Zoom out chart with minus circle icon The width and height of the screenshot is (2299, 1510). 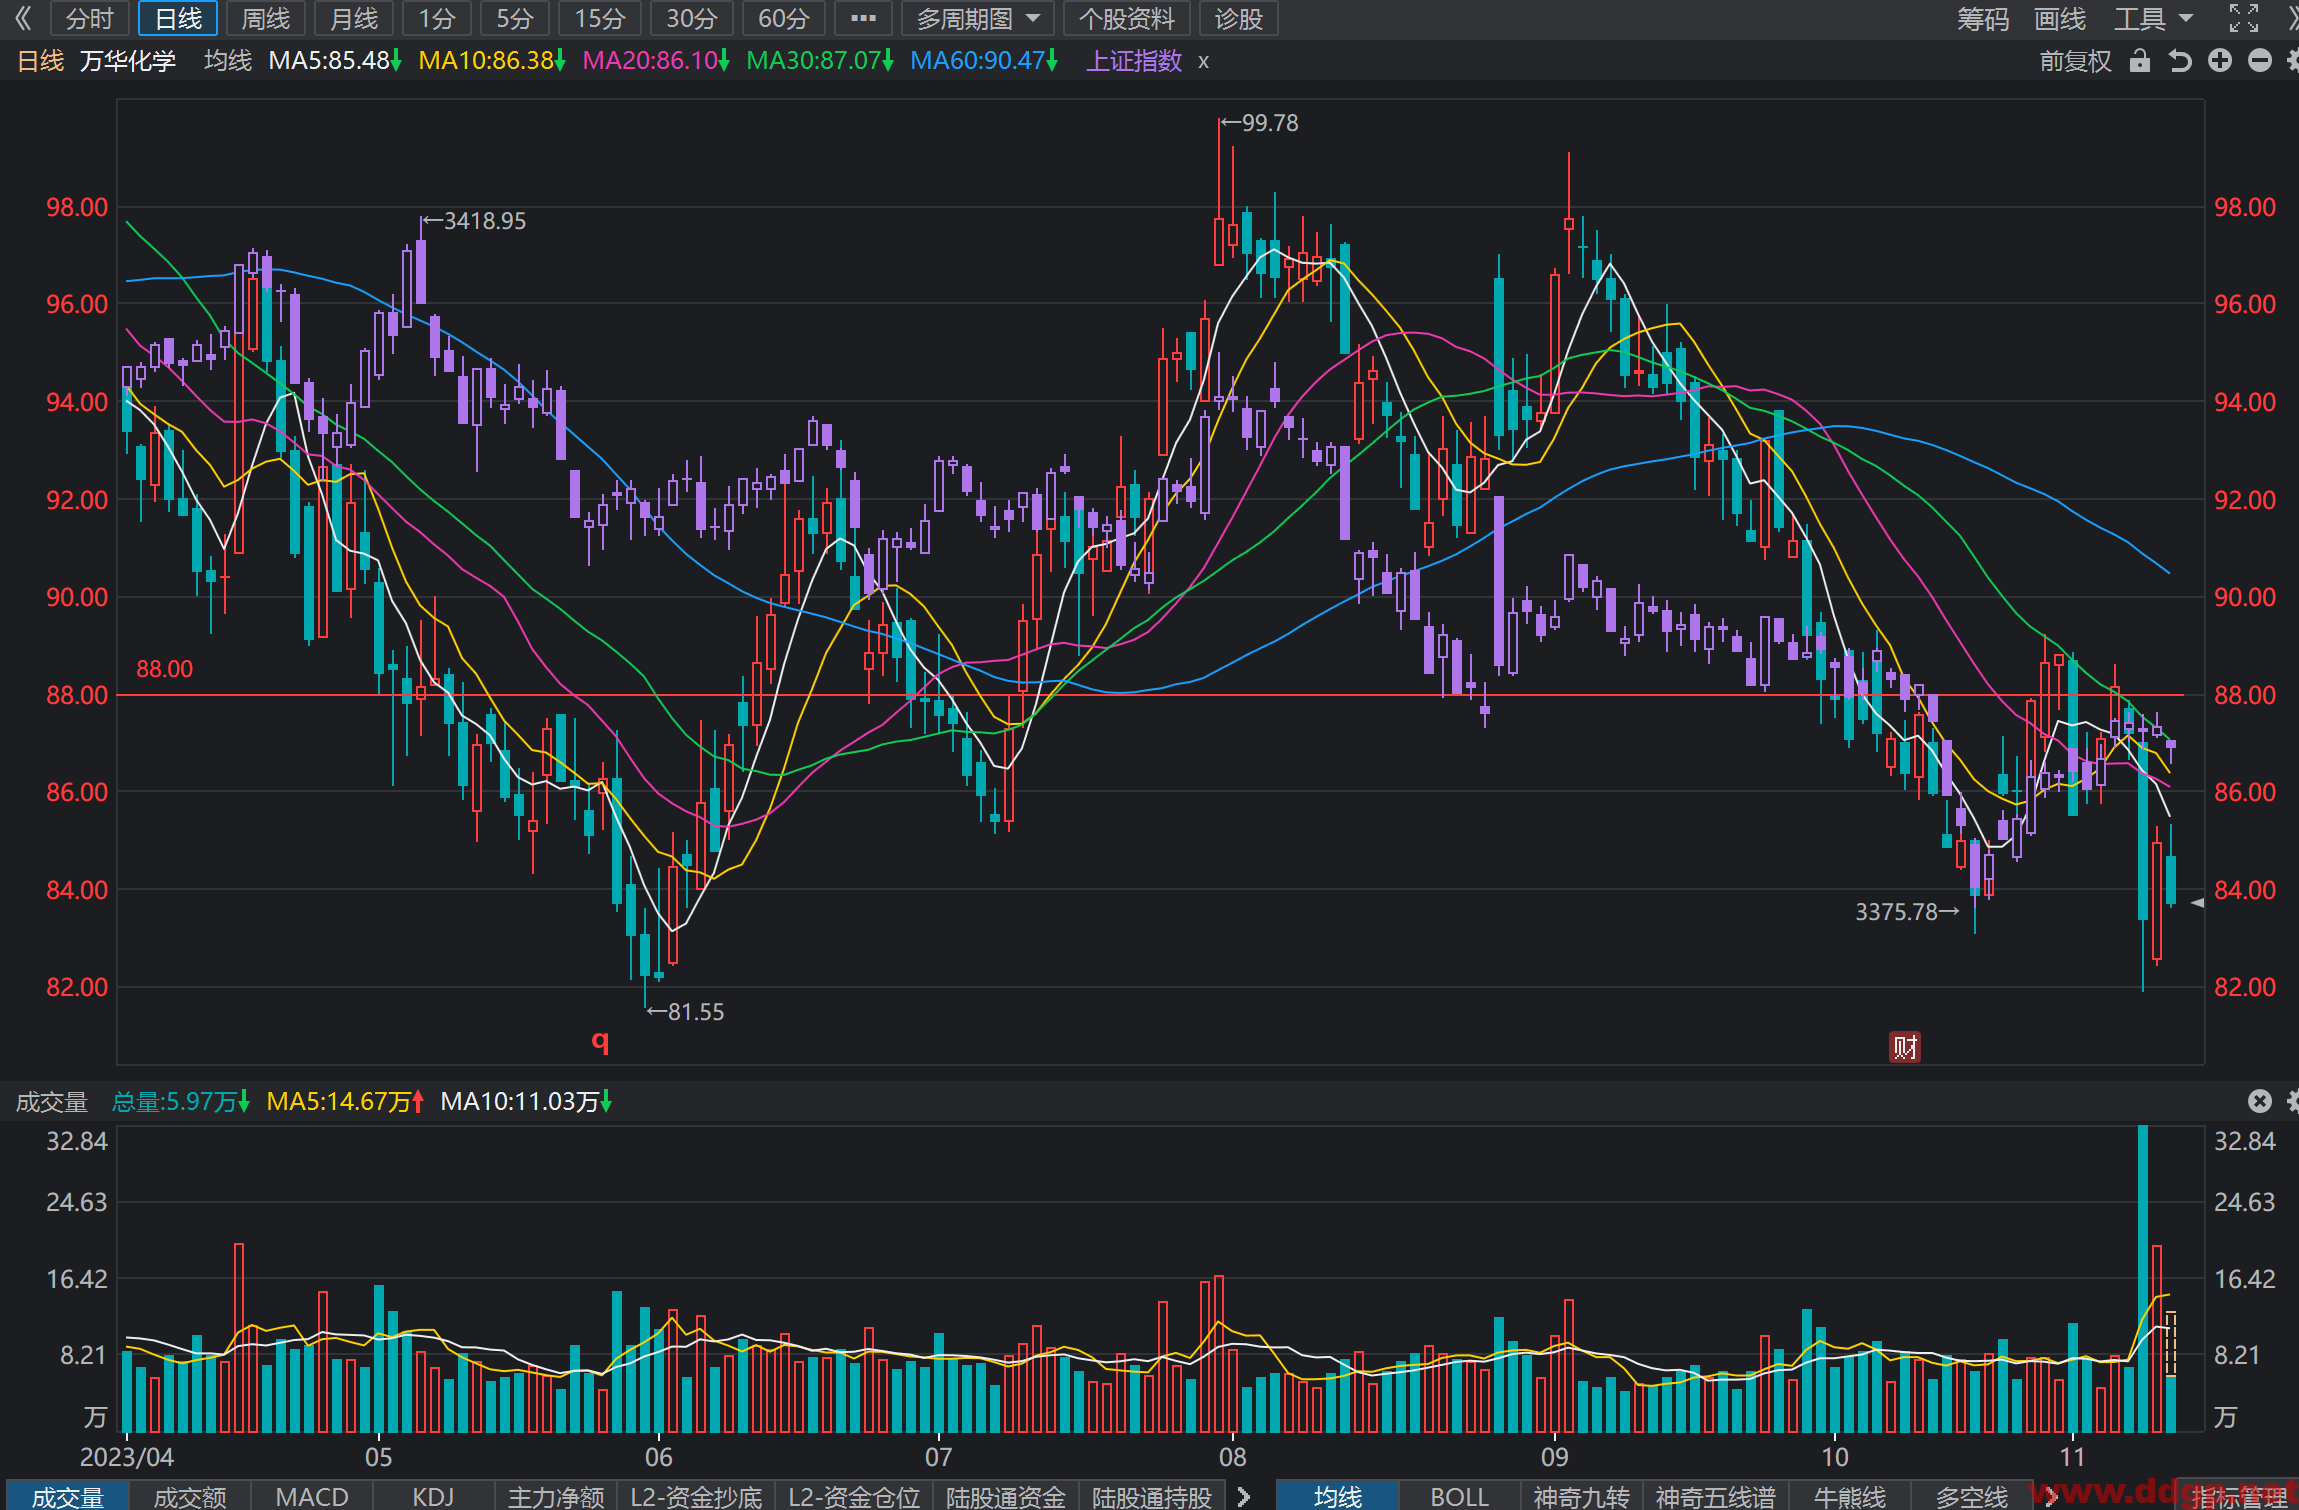(2260, 61)
